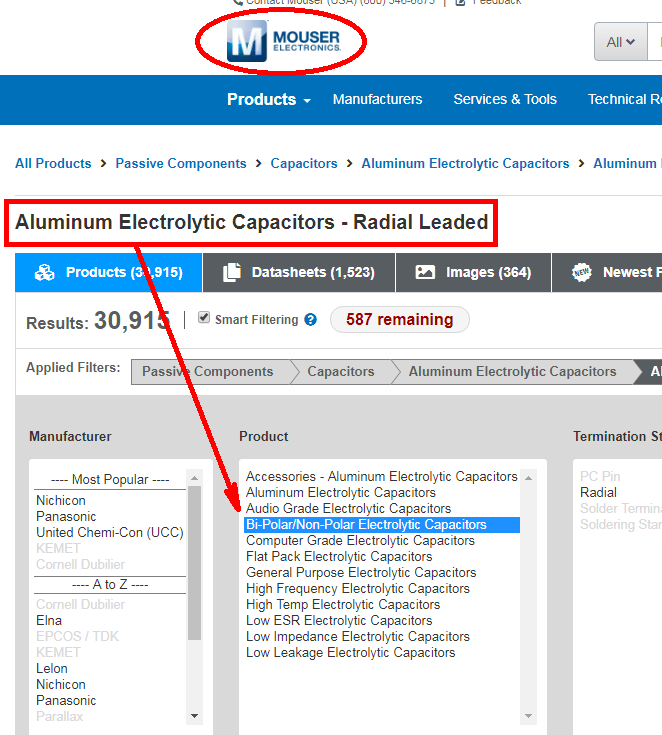Go to Capacitors breadcrumb link
This screenshot has height=735, width=662.
304,163
